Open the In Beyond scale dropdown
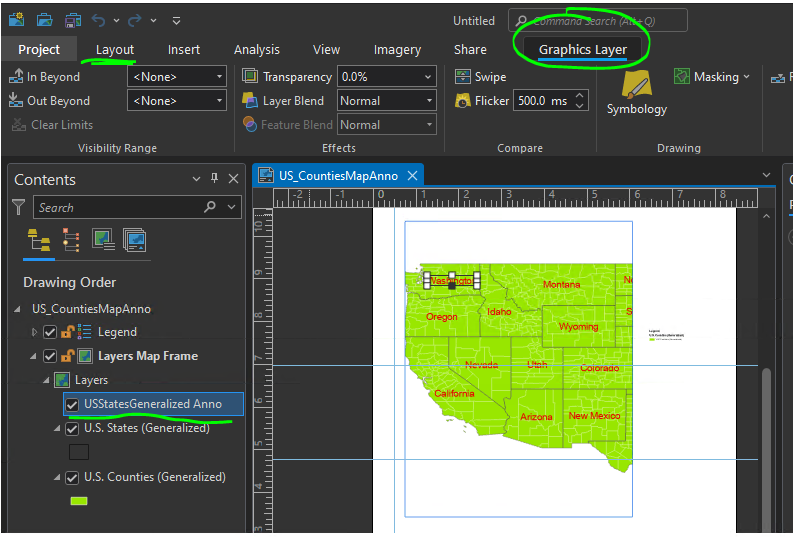This screenshot has height=537, width=793. click(x=219, y=77)
